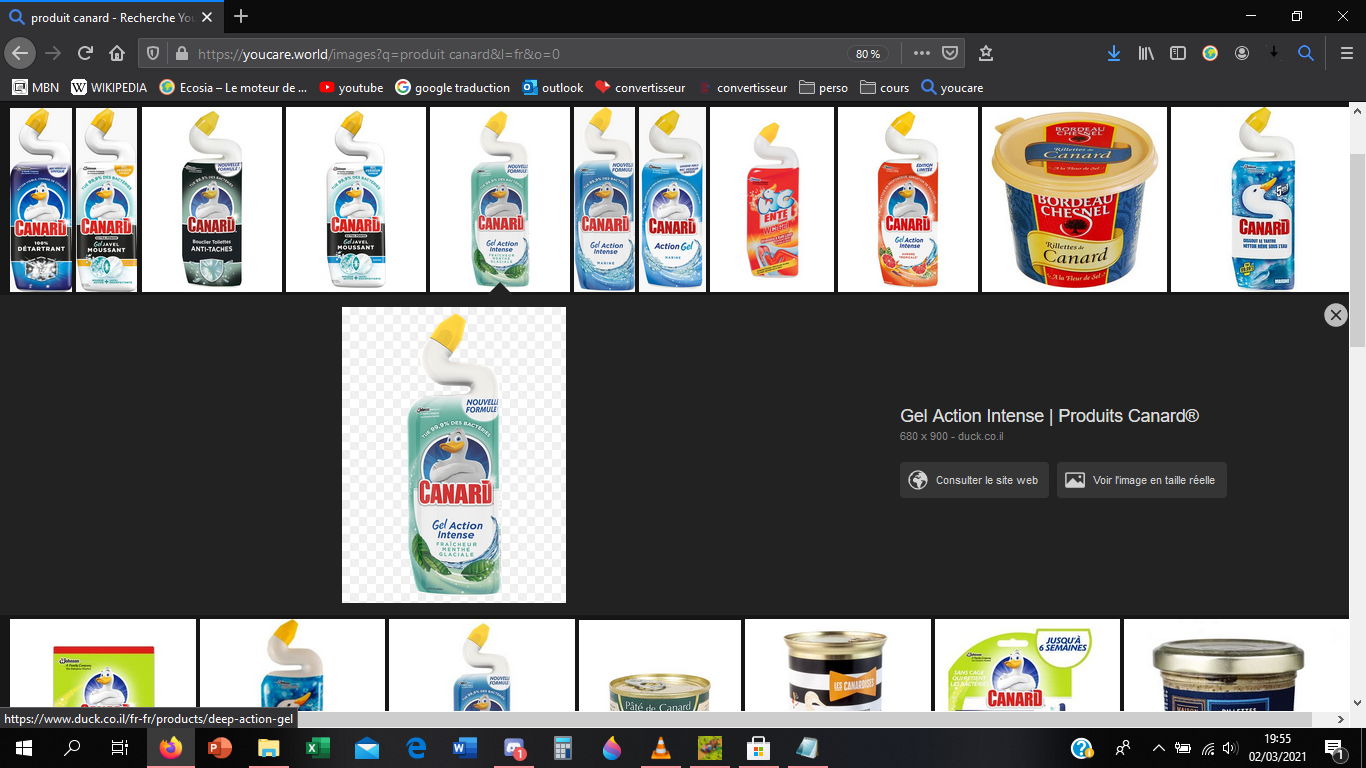This screenshot has height=768, width=1366.
Task: Click Voir l'image en taille réelle
Action: click(x=1141, y=480)
